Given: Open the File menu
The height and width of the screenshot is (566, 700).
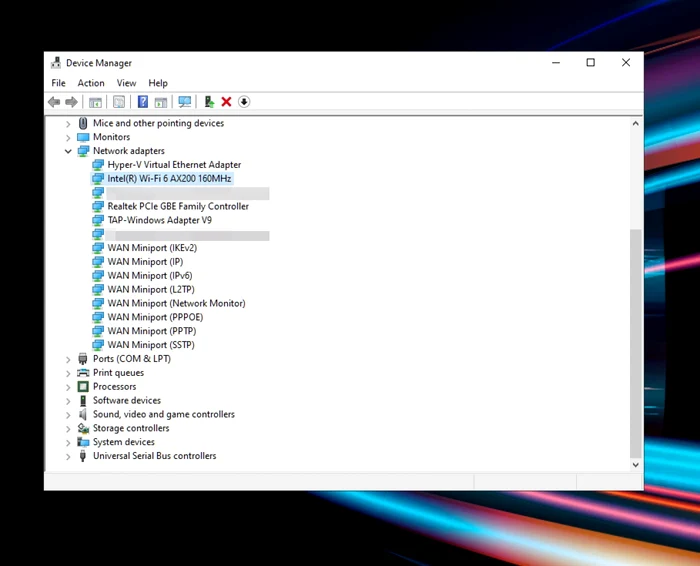Looking at the screenshot, I should (x=58, y=83).
